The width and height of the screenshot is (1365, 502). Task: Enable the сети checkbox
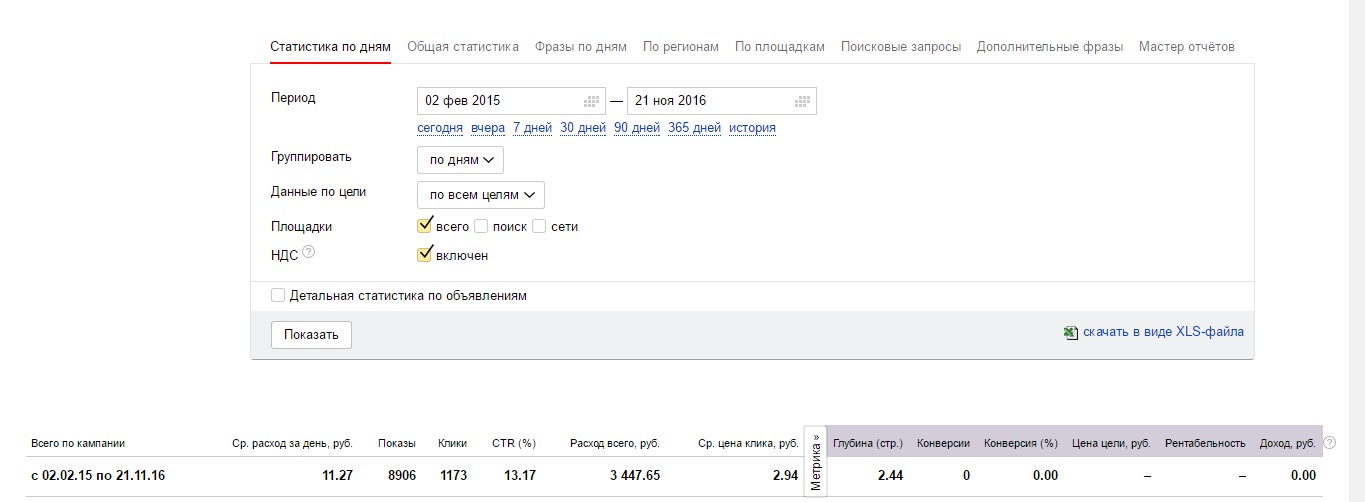point(539,226)
